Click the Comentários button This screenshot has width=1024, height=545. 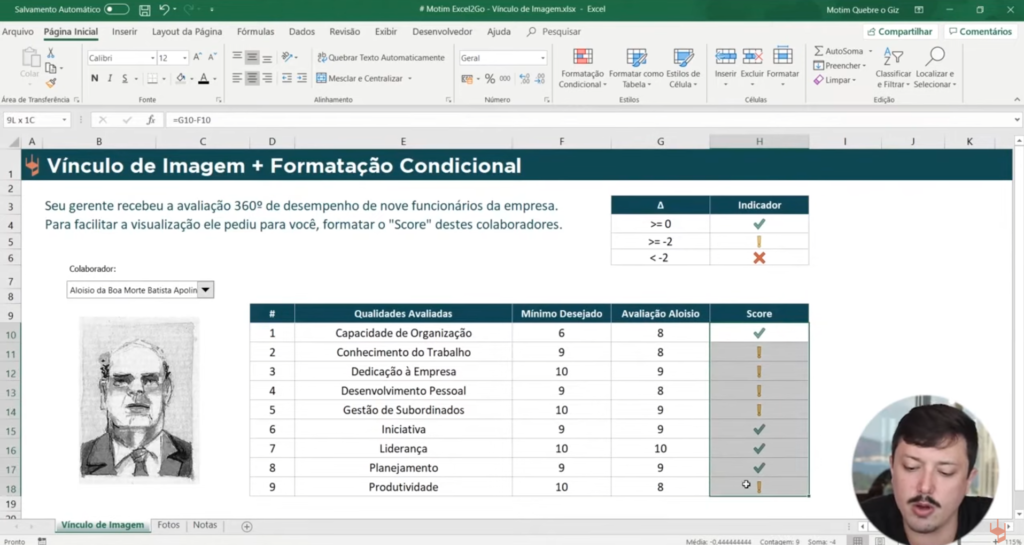980,31
